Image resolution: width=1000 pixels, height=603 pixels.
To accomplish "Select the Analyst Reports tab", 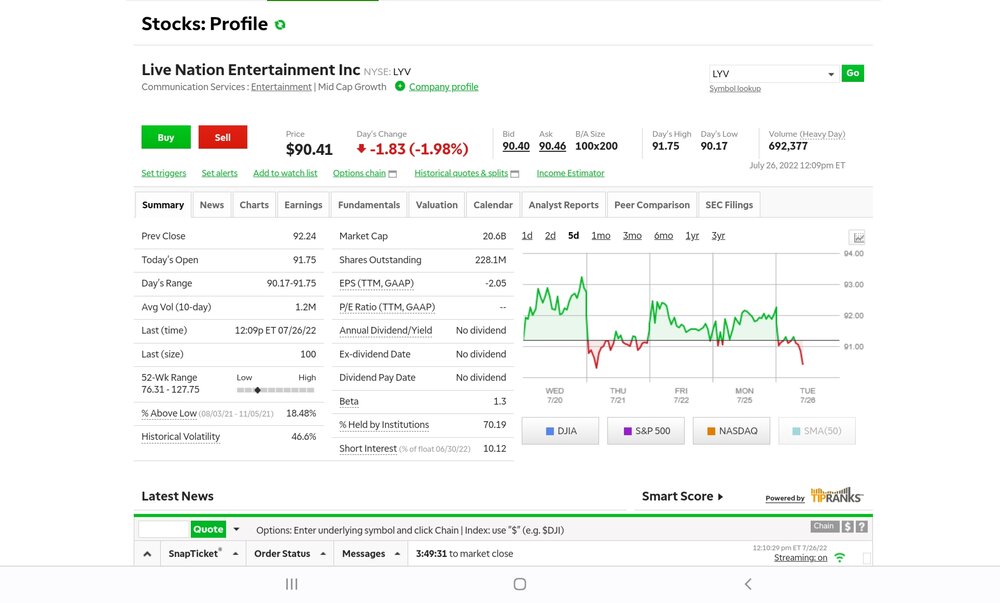I will coord(563,205).
